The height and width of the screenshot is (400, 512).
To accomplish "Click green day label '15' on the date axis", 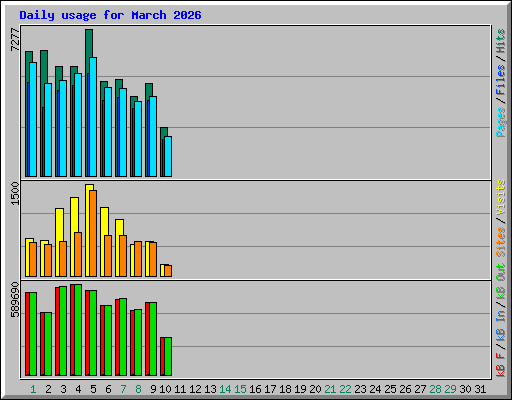I will (x=240, y=389).
